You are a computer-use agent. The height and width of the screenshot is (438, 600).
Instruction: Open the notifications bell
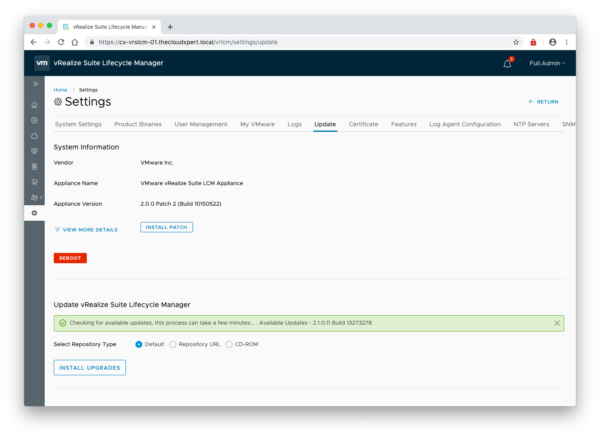[507, 63]
